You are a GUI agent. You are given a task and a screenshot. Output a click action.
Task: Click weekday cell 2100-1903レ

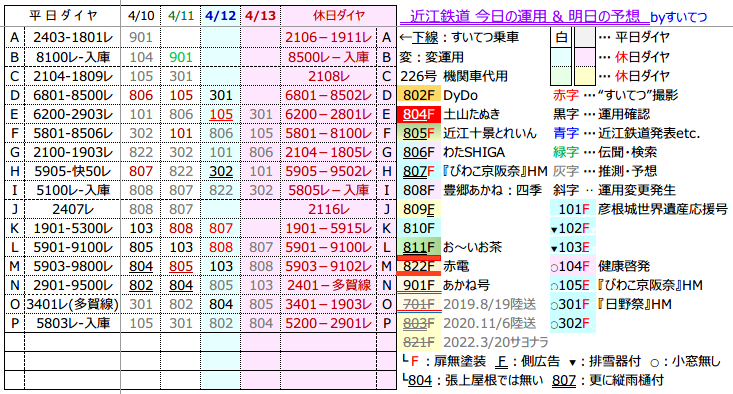(72, 152)
